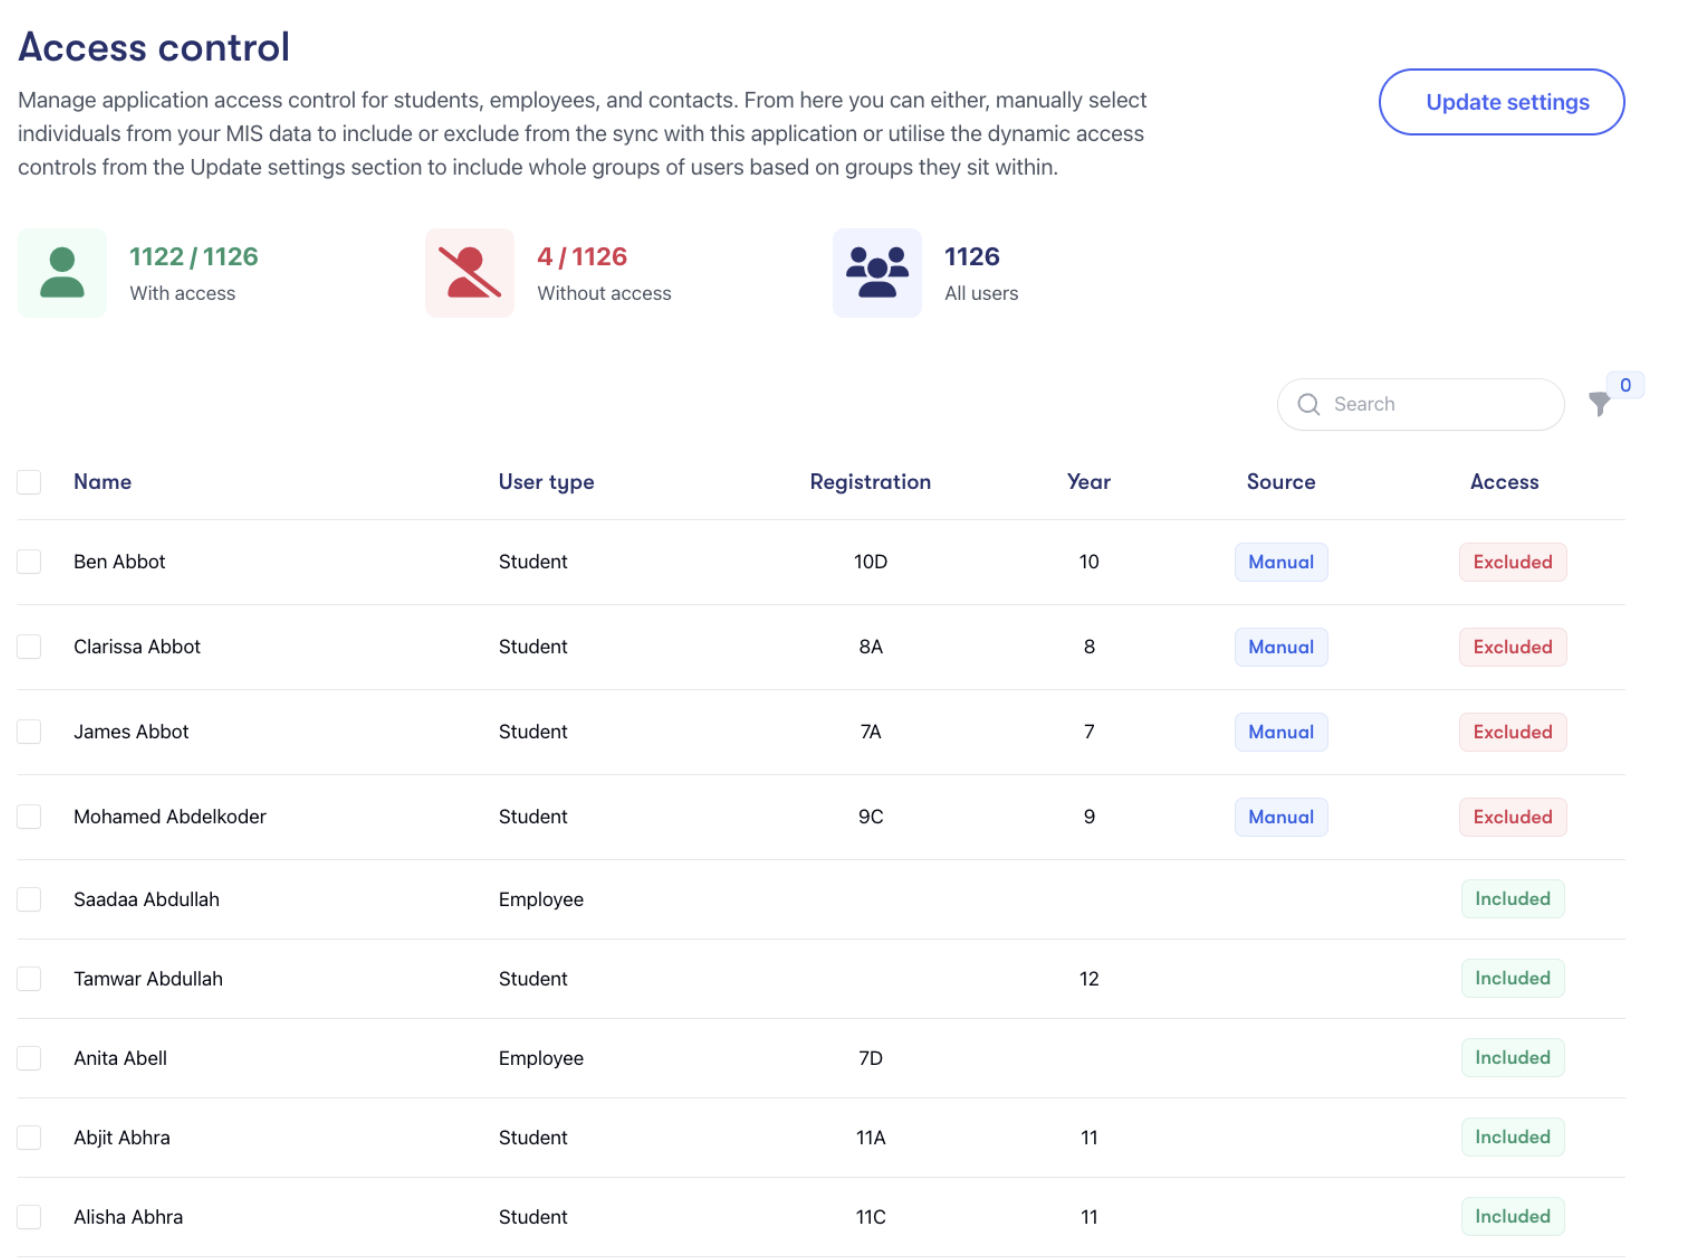1686x1260 pixels.
Task: Check the box for Saadaa Abdullah
Action: (x=29, y=899)
